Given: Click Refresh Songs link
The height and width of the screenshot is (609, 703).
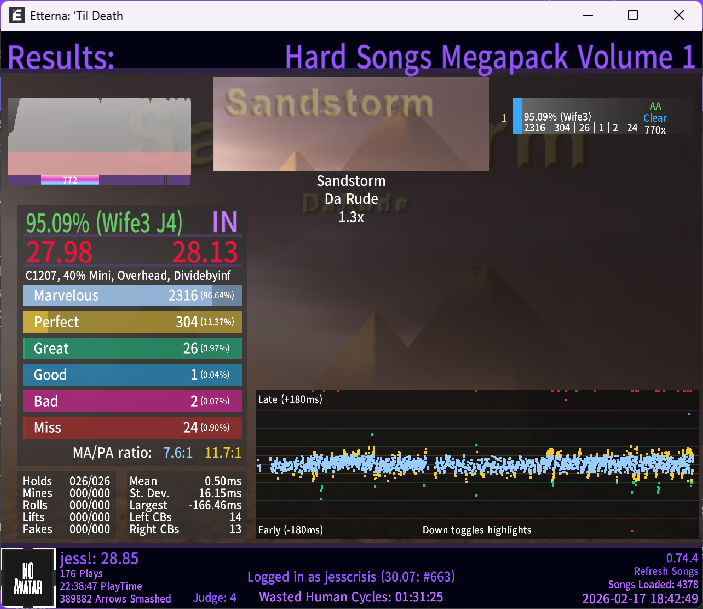Looking at the screenshot, I should [665, 571].
